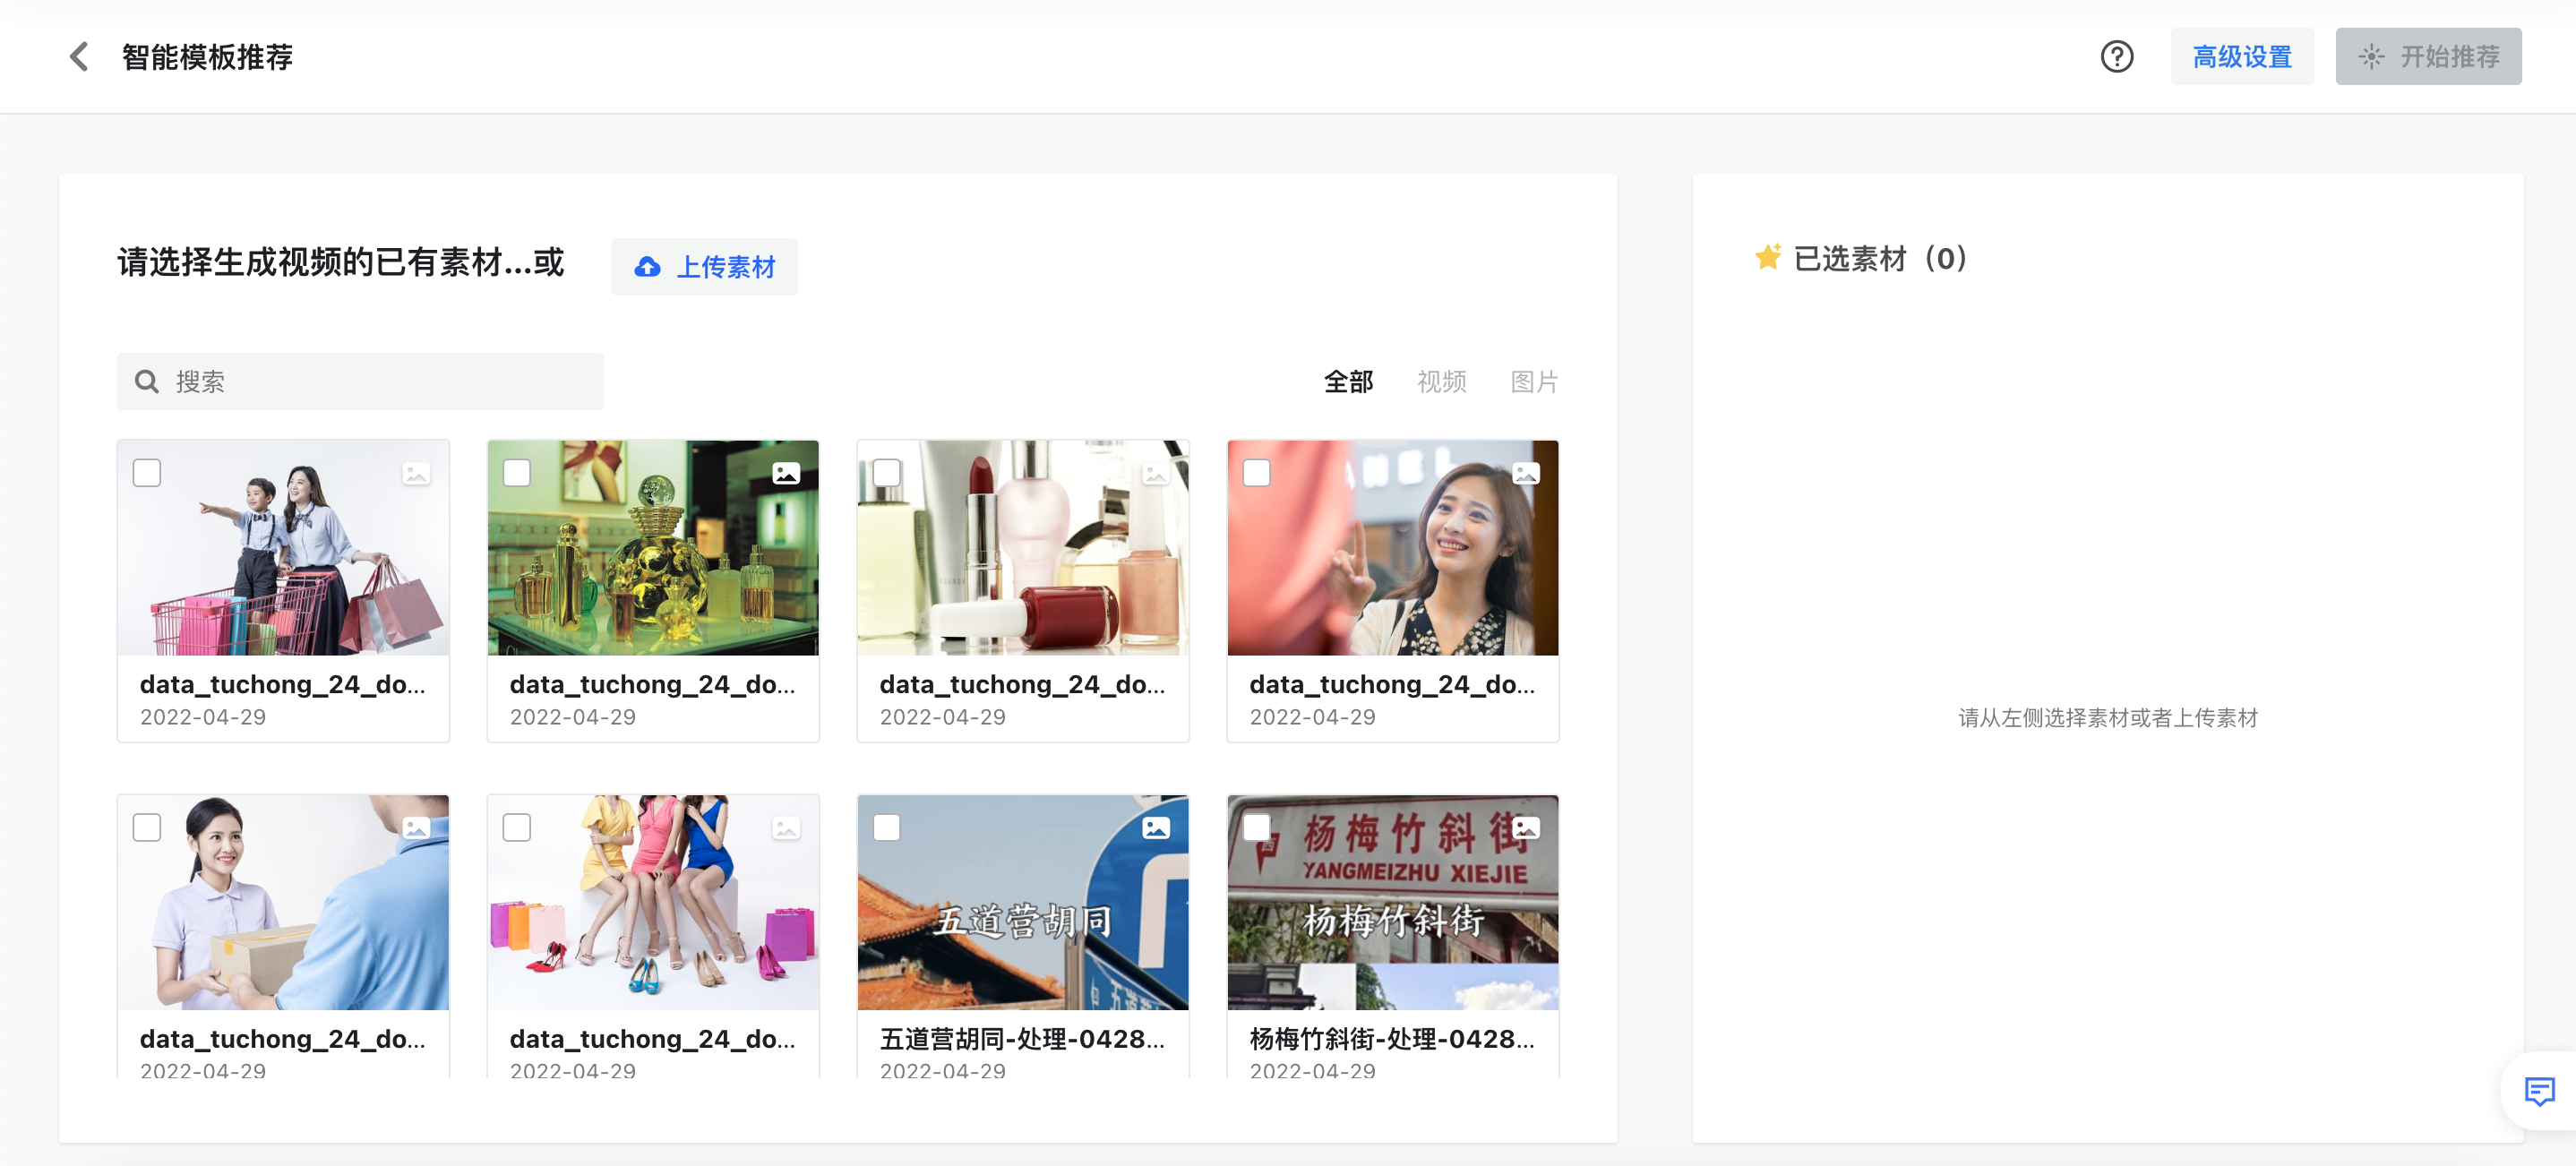Check the box on the shopping cart photo

tap(147, 473)
